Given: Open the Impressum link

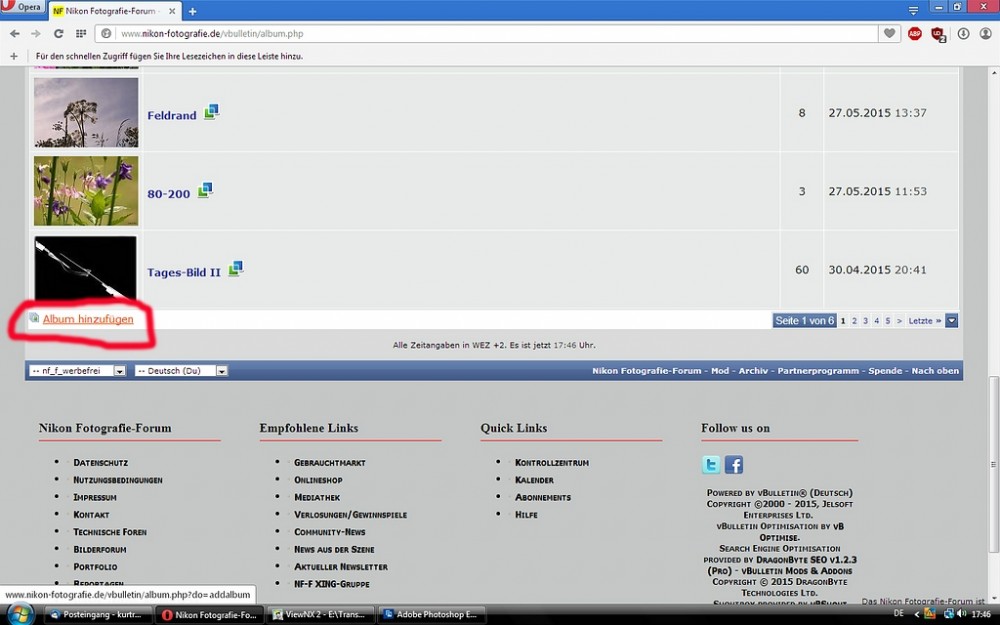Looking at the screenshot, I should coord(94,497).
